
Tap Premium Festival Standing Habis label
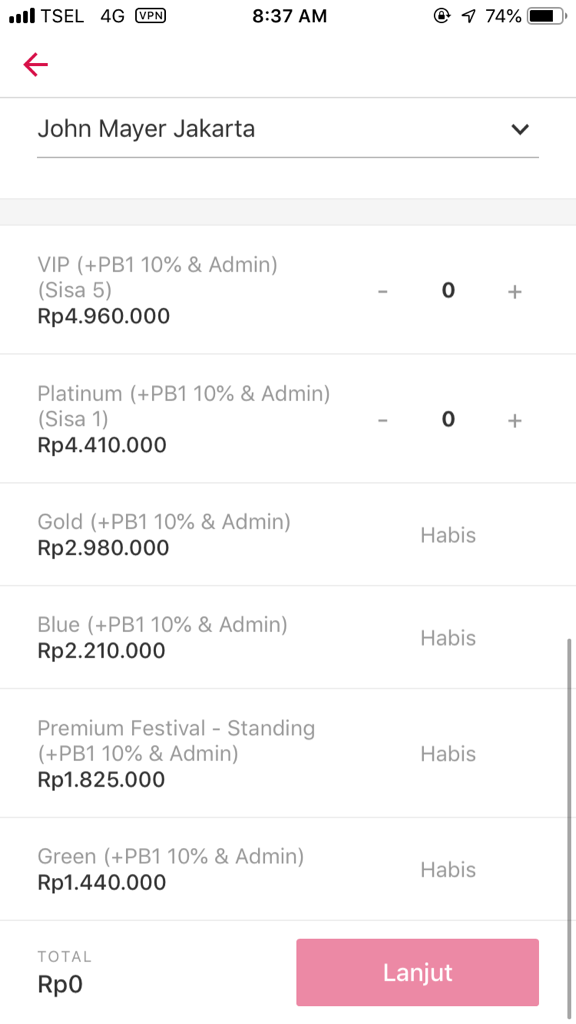[448, 754]
